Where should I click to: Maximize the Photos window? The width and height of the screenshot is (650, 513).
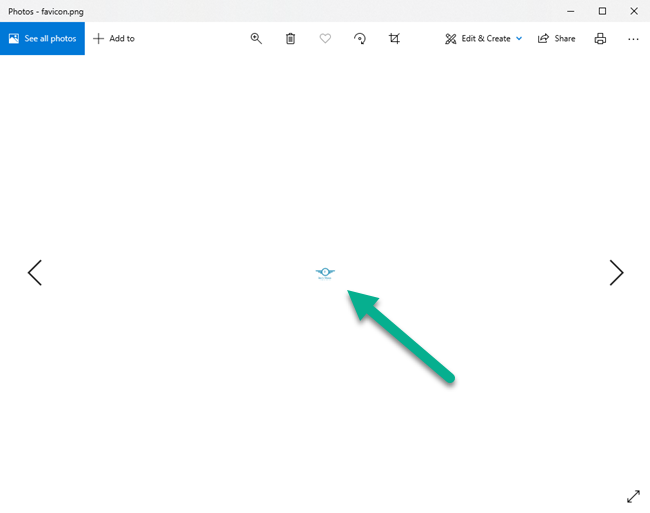(x=602, y=11)
